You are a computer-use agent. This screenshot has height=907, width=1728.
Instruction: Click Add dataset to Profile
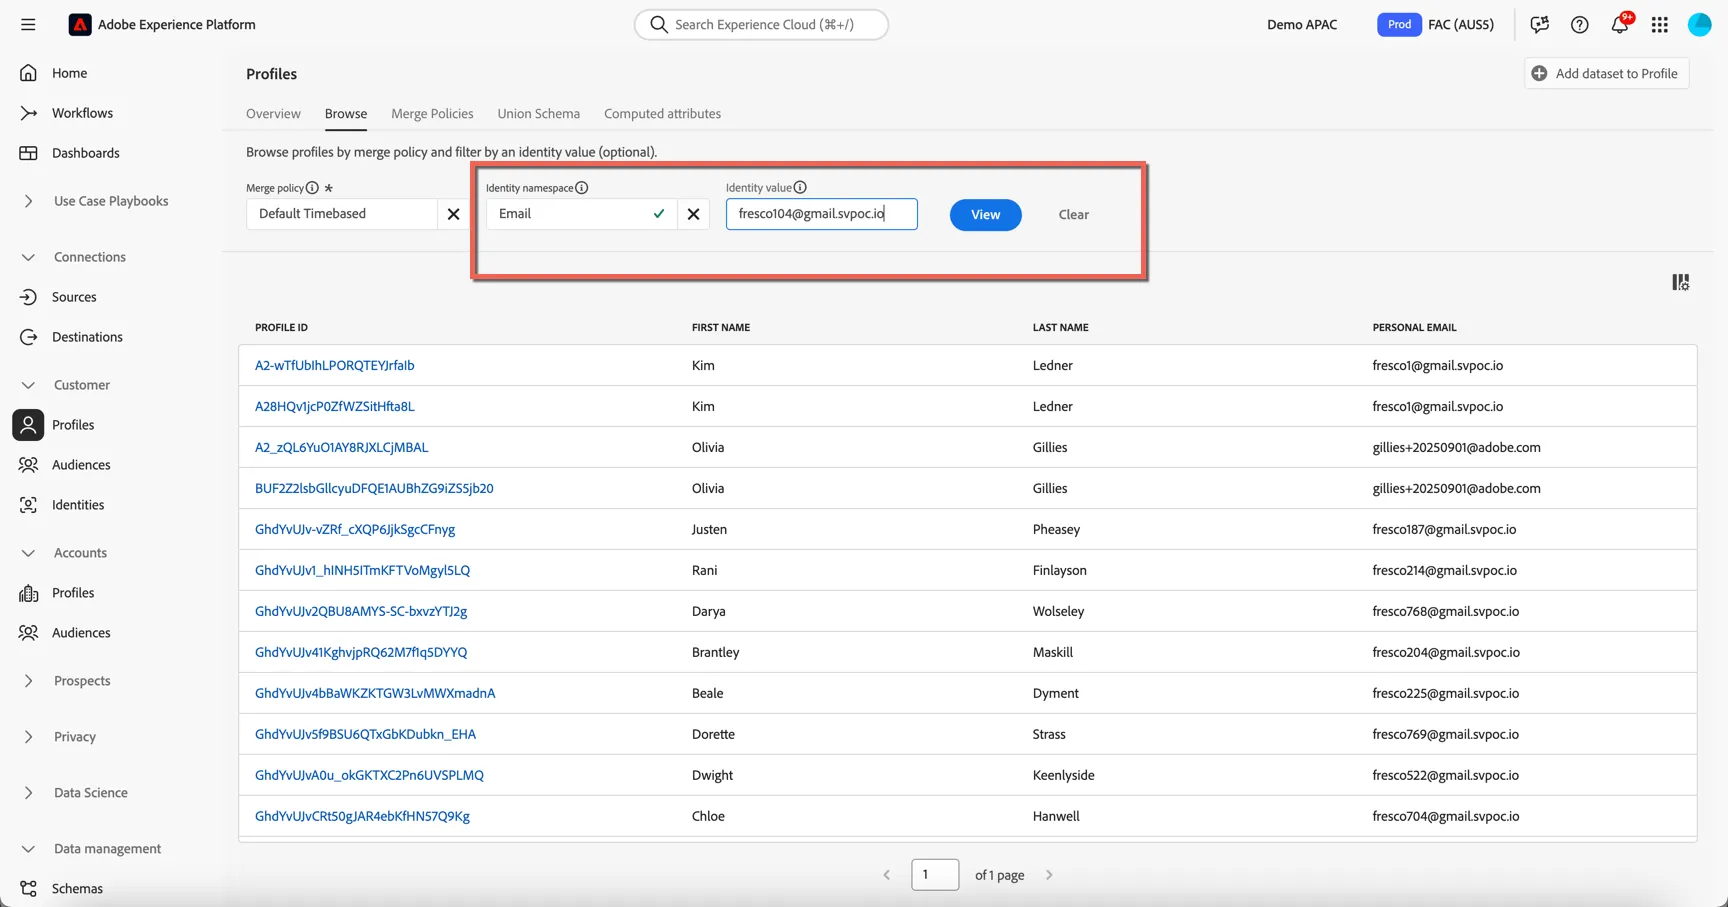click(1606, 73)
